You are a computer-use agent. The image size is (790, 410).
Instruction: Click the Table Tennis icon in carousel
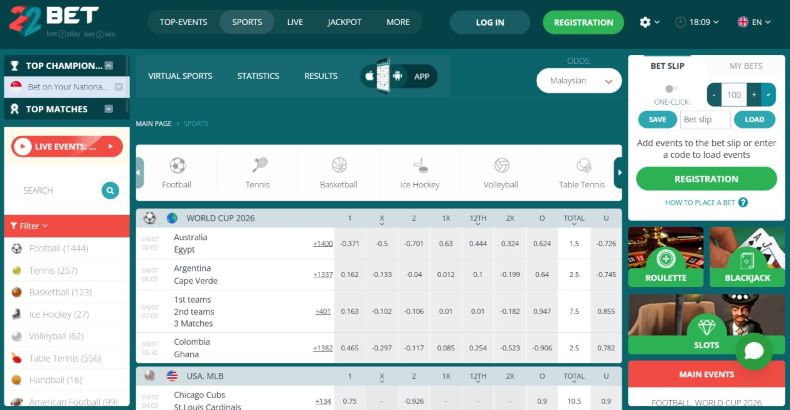[583, 165]
